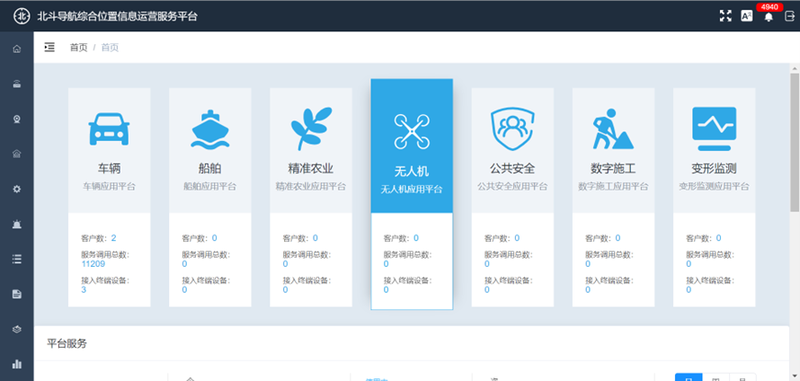The width and height of the screenshot is (800, 381).
Task: Open the home icon in the sidebar
Action: (x=17, y=49)
